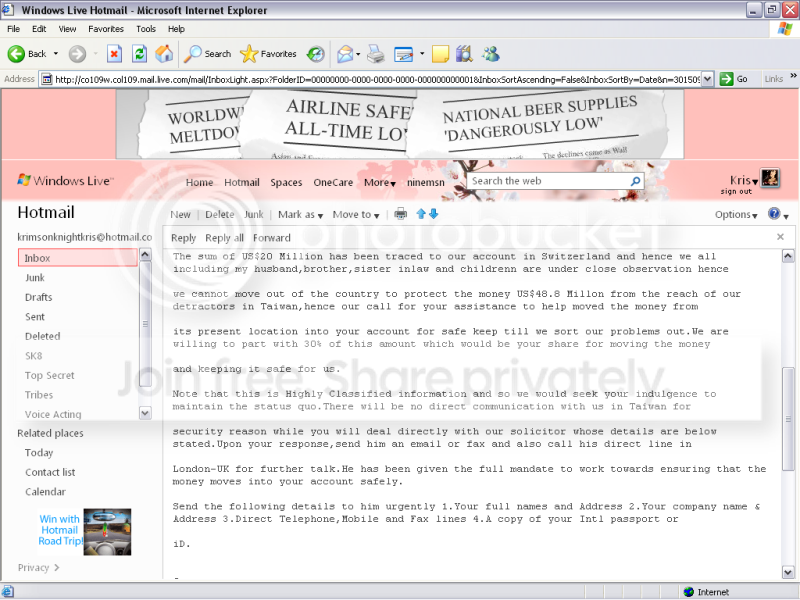Click the blue help question mark icon
This screenshot has height=600, width=800.
pyautogui.click(x=774, y=214)
